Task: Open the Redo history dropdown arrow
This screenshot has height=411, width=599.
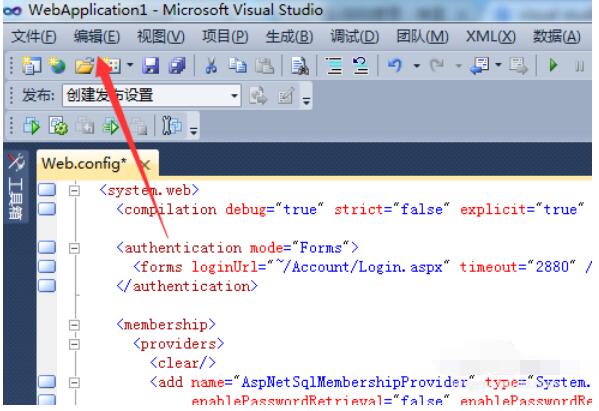Action: [458, 66]
